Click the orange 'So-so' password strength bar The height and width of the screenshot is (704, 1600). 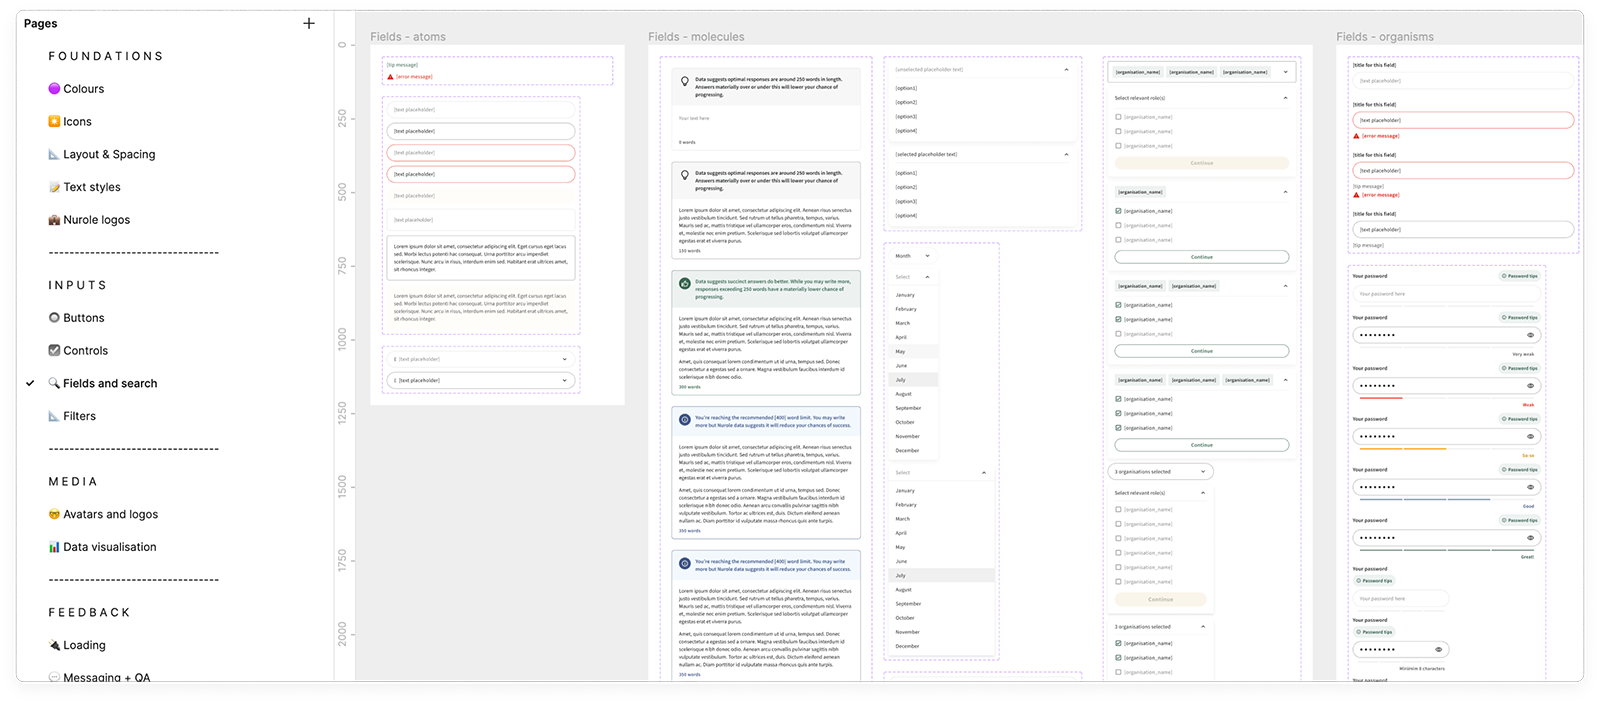pos(1403,449)
